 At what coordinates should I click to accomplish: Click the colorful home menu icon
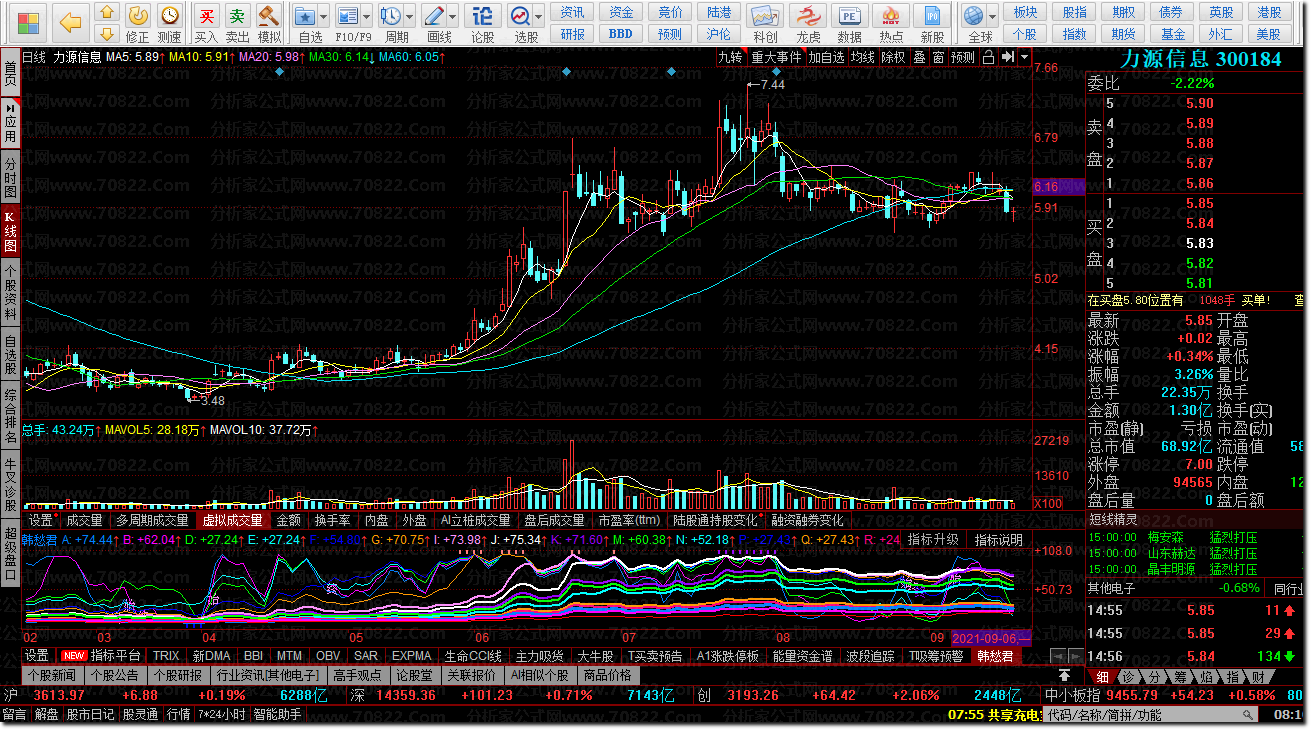coord(30,22)
